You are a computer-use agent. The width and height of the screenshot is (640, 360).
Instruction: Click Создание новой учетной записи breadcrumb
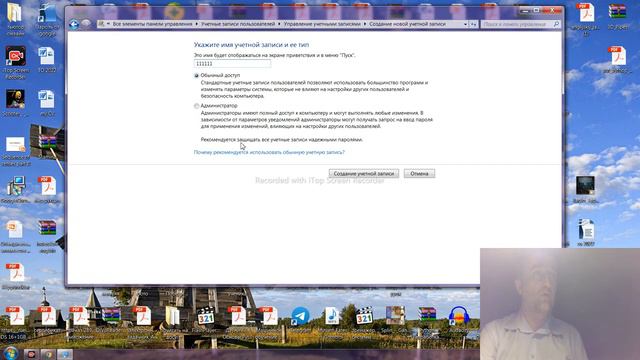(x=407, y=24)
